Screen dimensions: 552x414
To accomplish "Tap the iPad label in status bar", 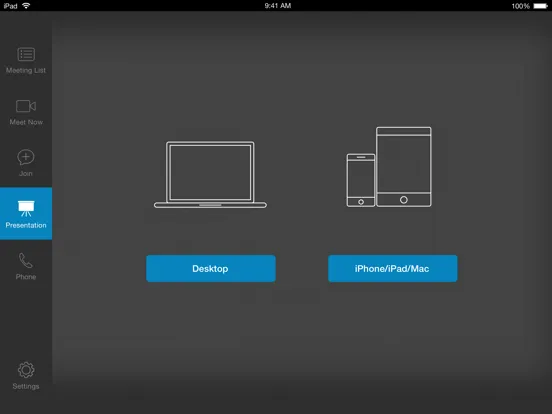I will point(10,6).
